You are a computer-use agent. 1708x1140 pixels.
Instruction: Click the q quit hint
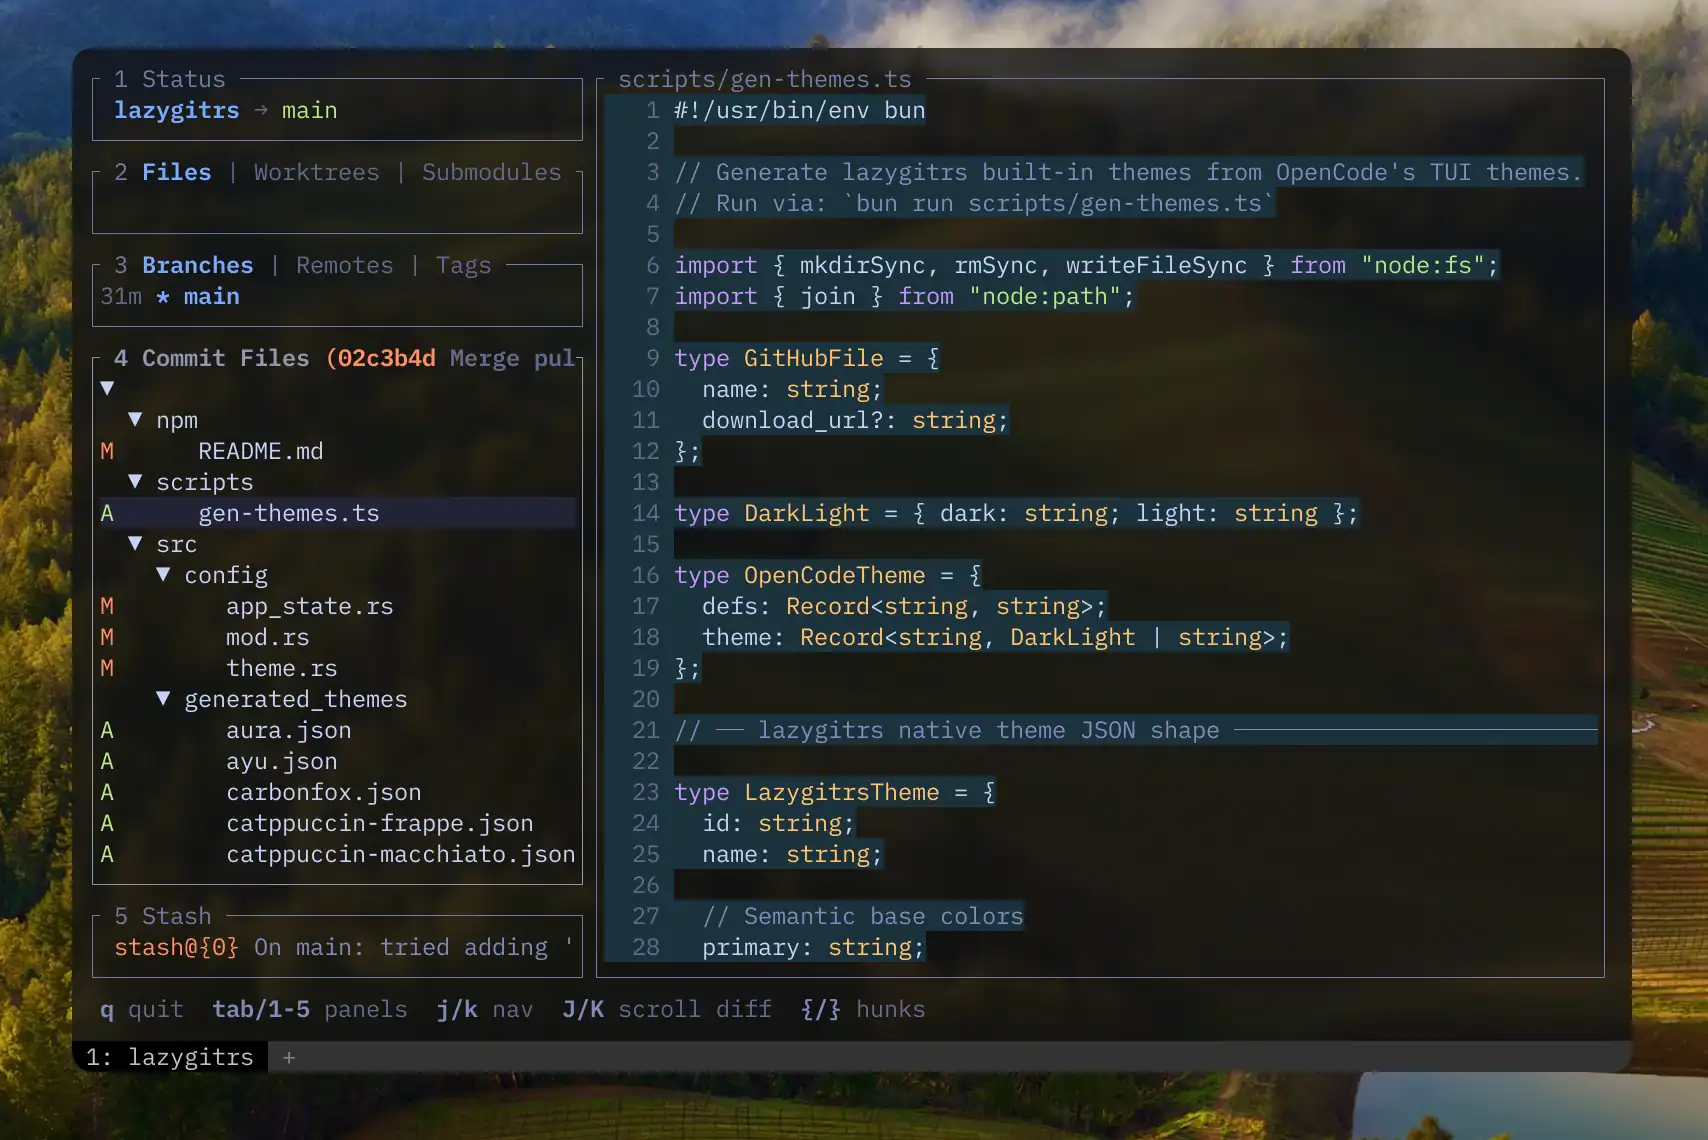tap(142, 1009)
